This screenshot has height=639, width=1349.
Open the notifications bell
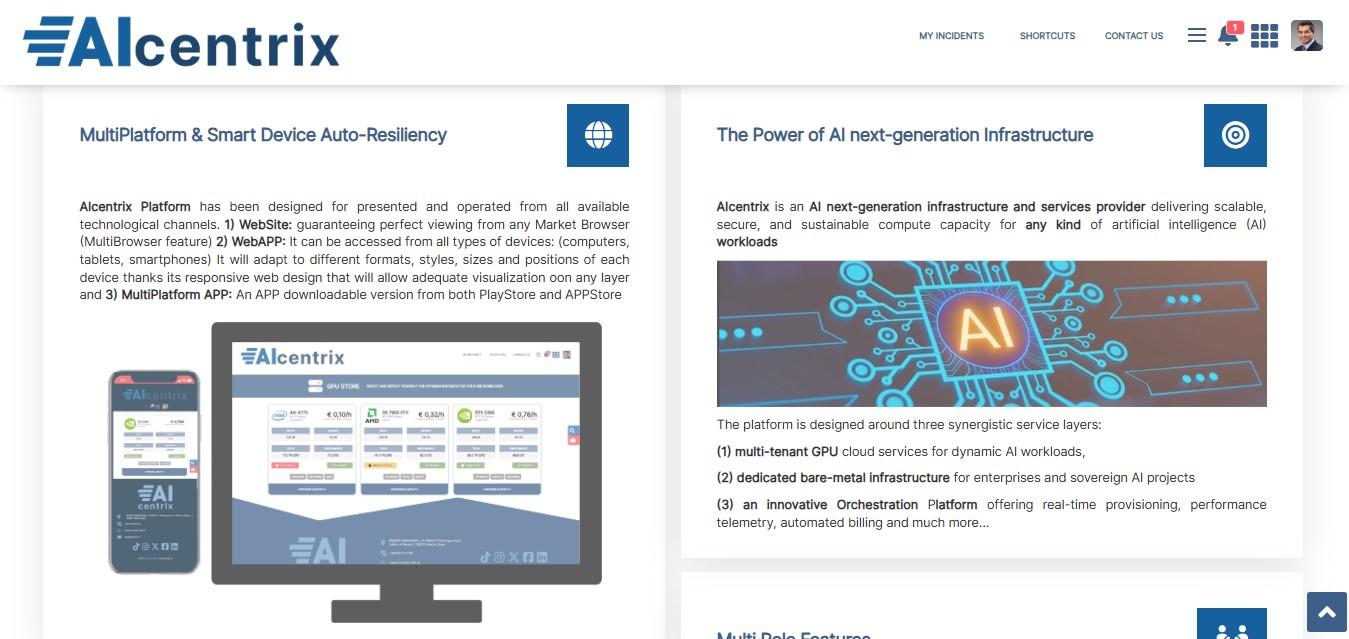(x=1227, y=36)
